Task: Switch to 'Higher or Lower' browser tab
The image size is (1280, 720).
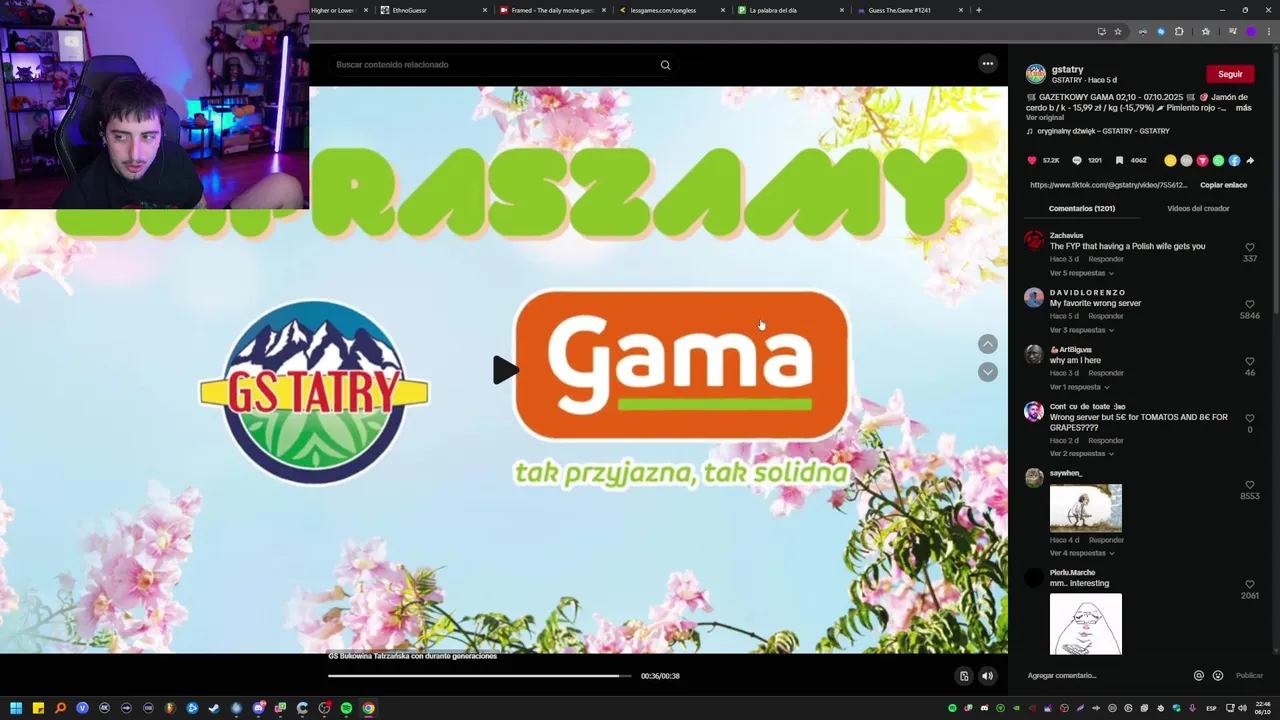Action: point(334,10)
